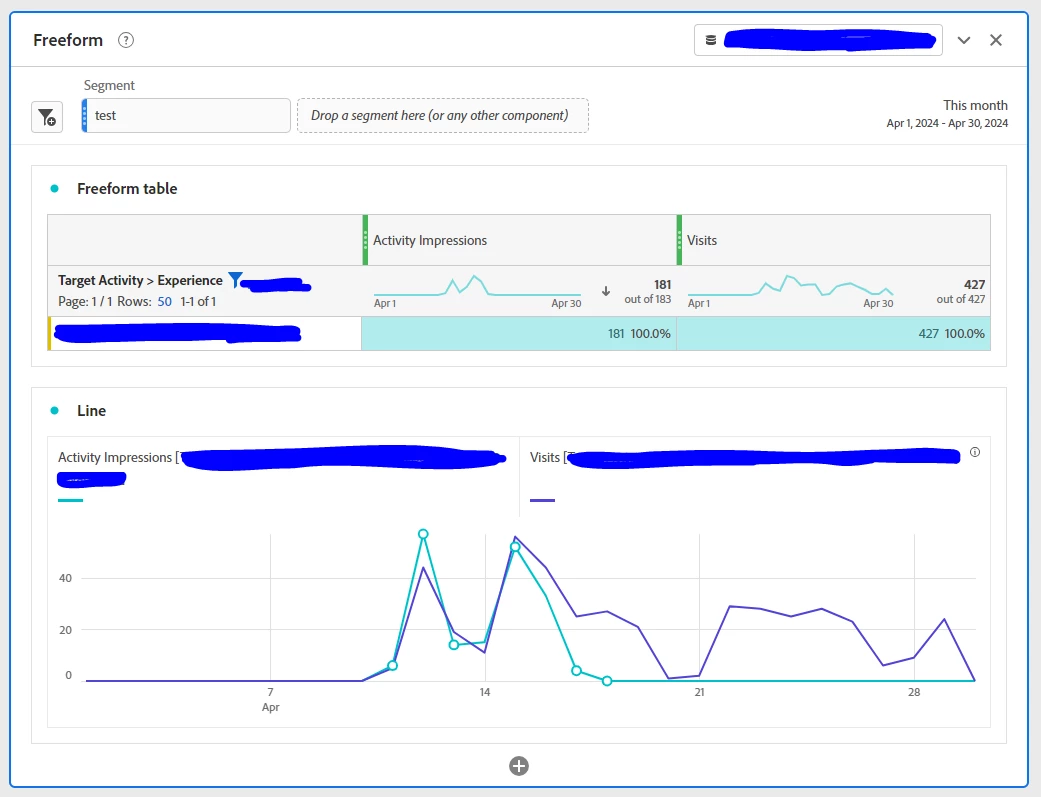Image resolution: width=1041 pixels, height=797 pixels.
Task: Open the 'This month' date range
Action: tap(975, 105)
